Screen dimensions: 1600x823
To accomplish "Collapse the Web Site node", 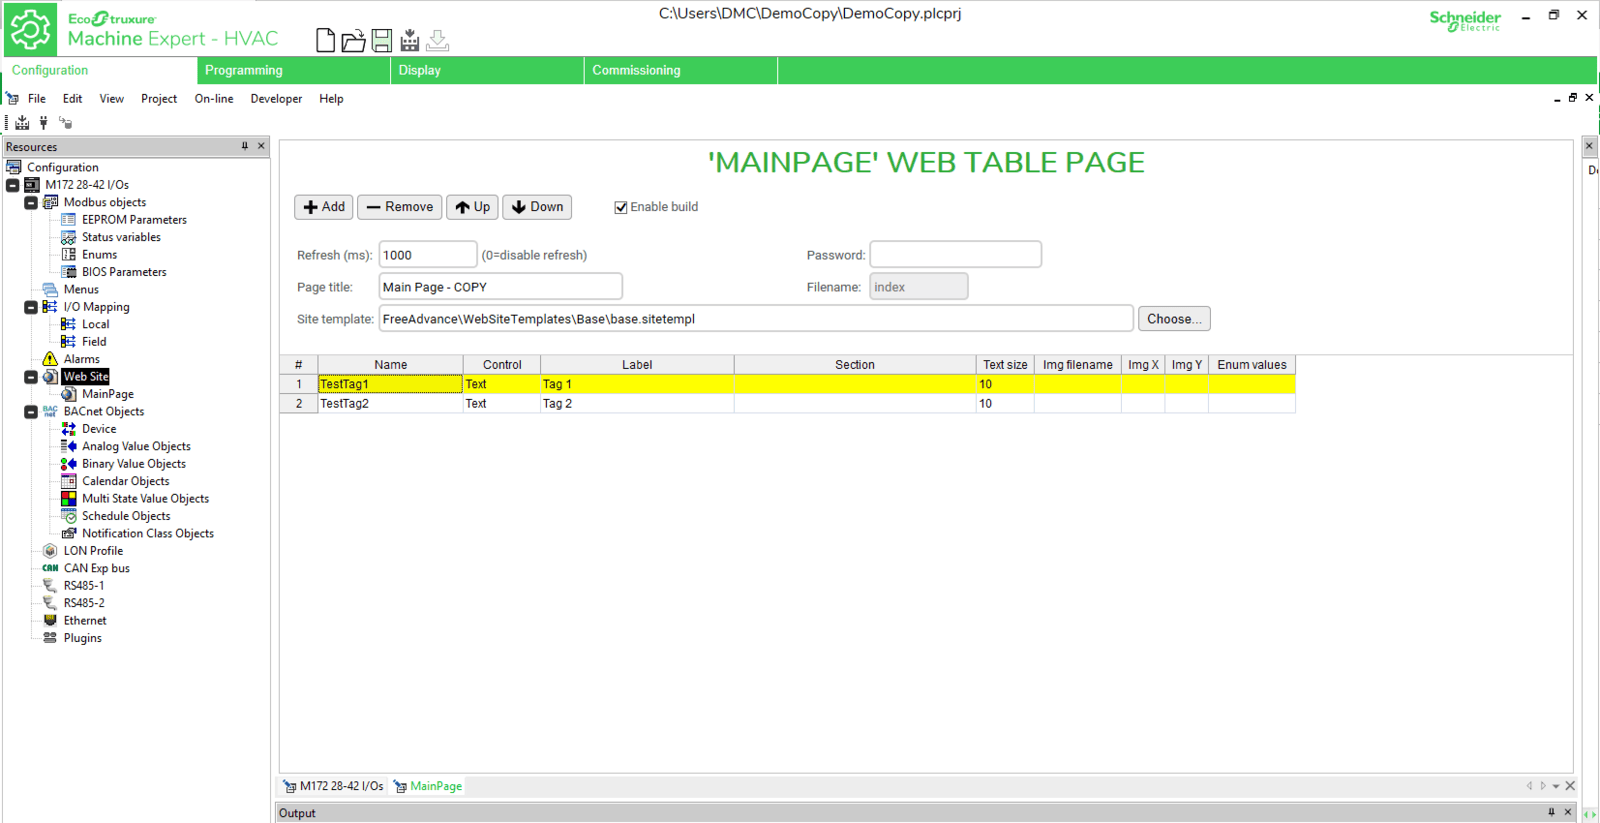I will (31, 377).
